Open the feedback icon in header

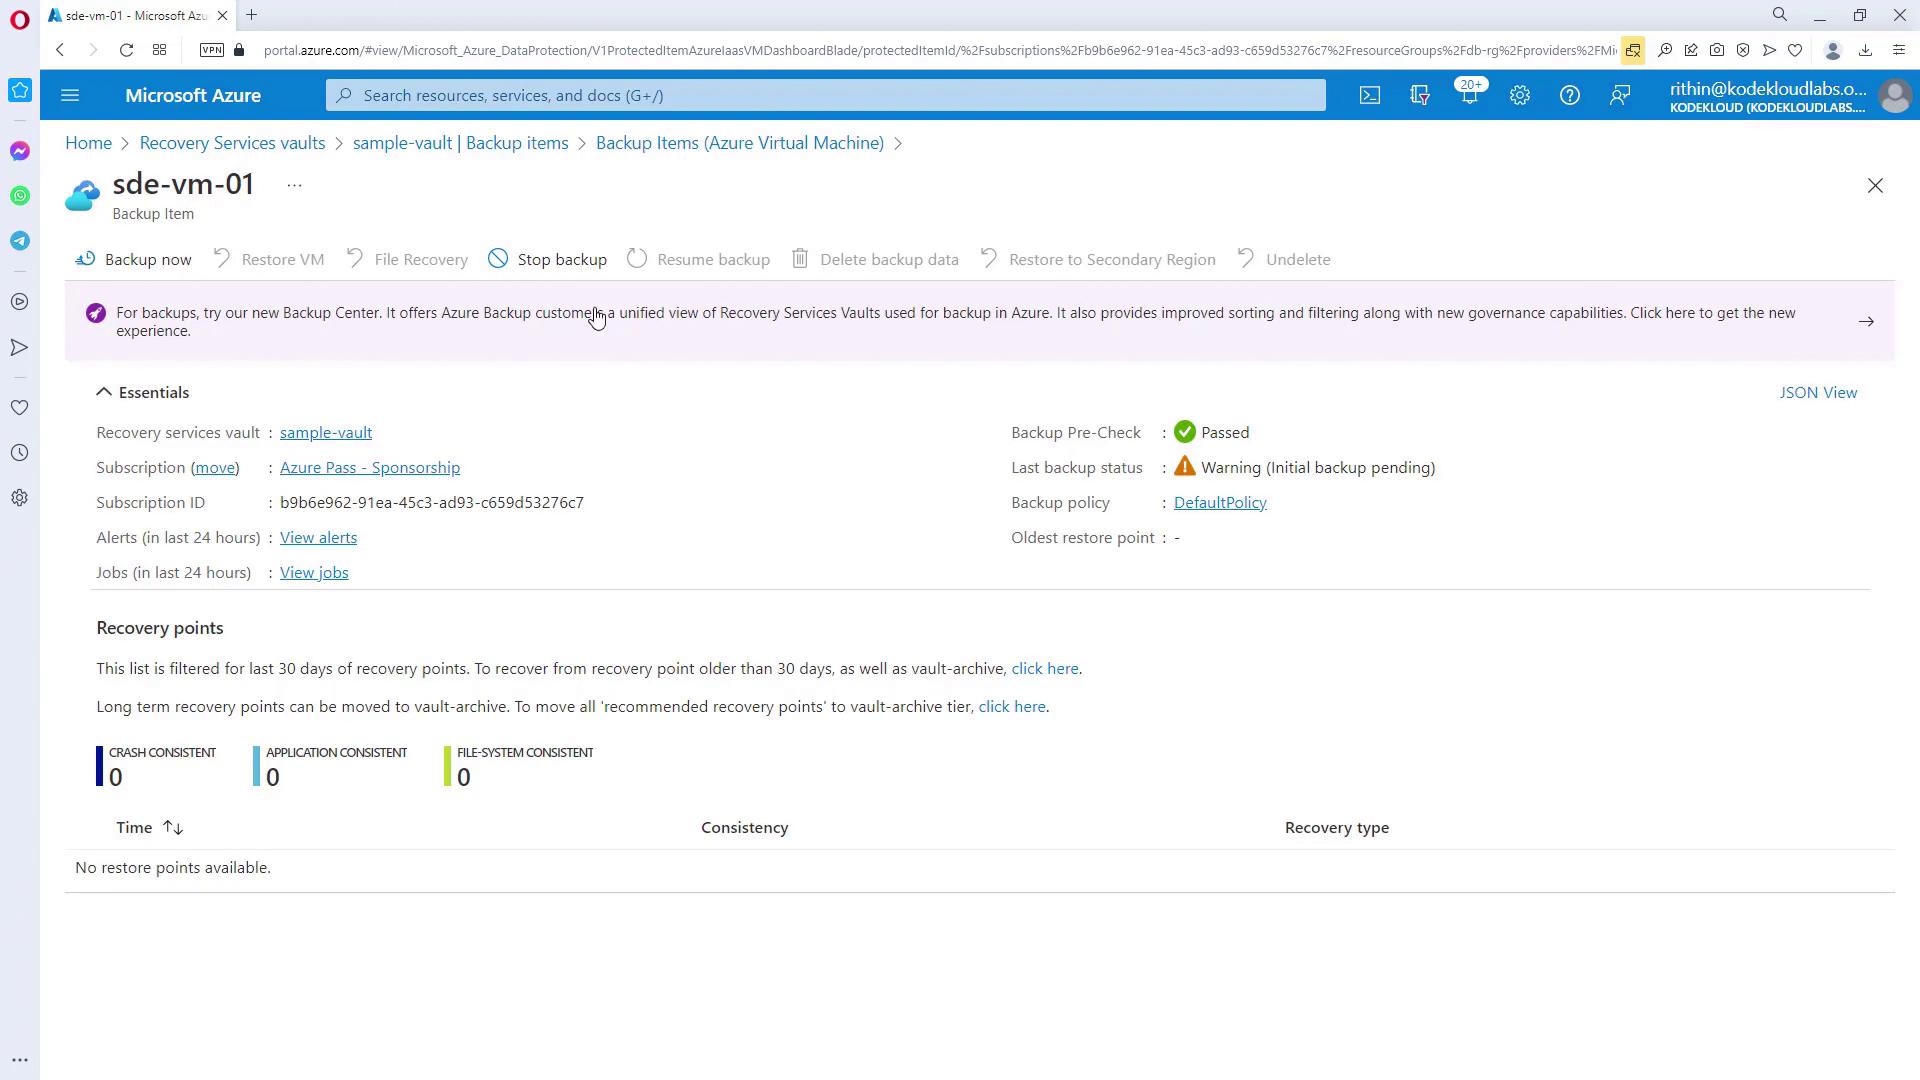(1619, 95)
